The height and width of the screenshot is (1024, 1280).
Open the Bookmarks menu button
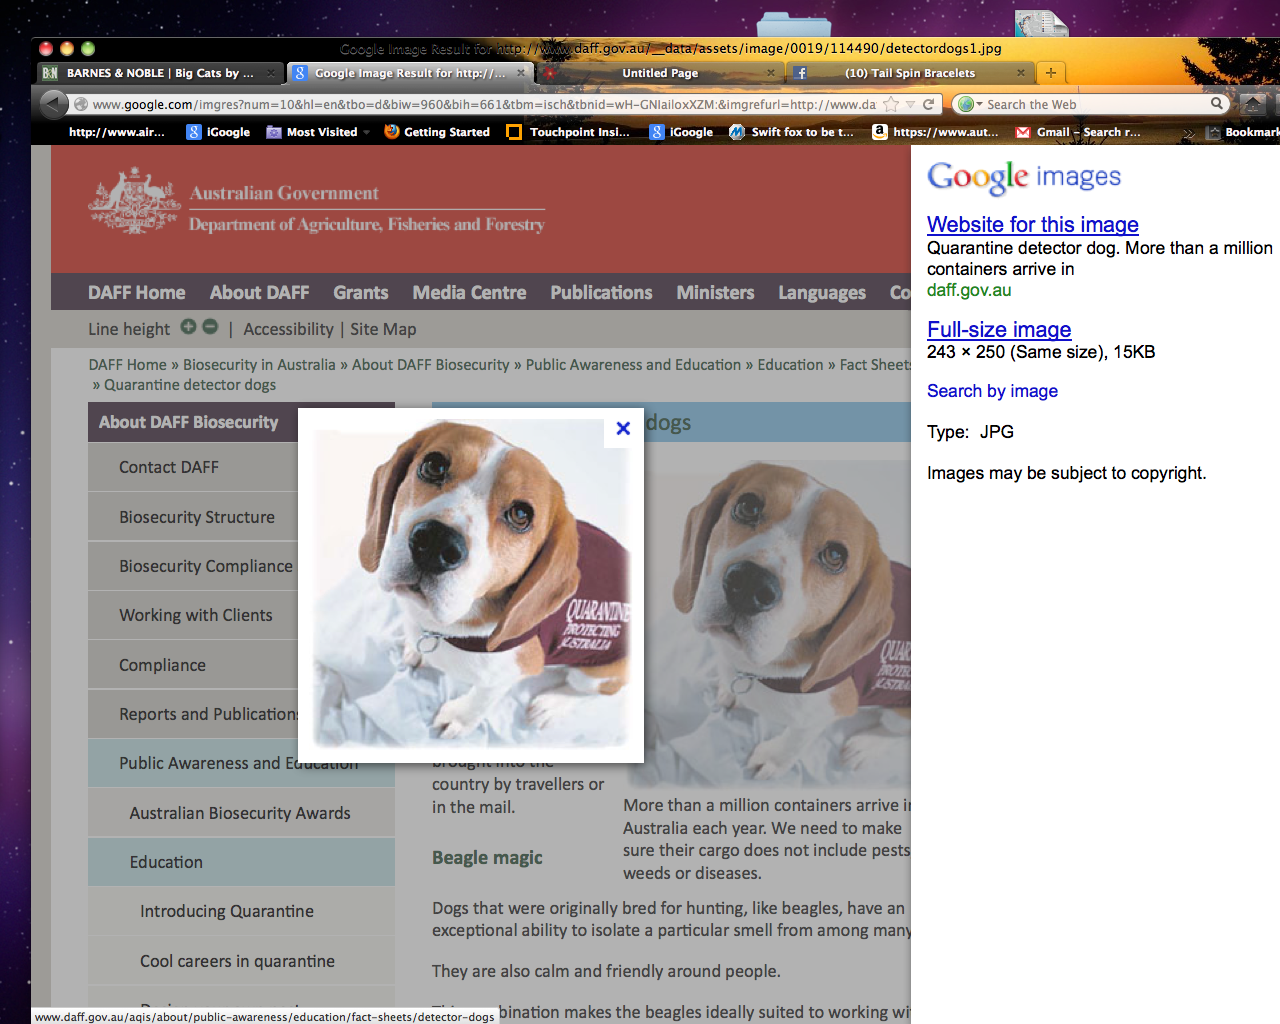[1242, 132]
